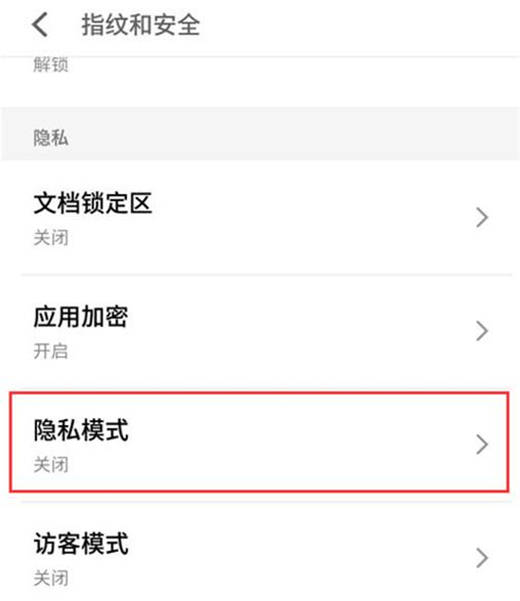This screenshot has width=520, height=601.
Task: Tap the back arrow icon
Action: pyautogui.click(x=40, y=25)
